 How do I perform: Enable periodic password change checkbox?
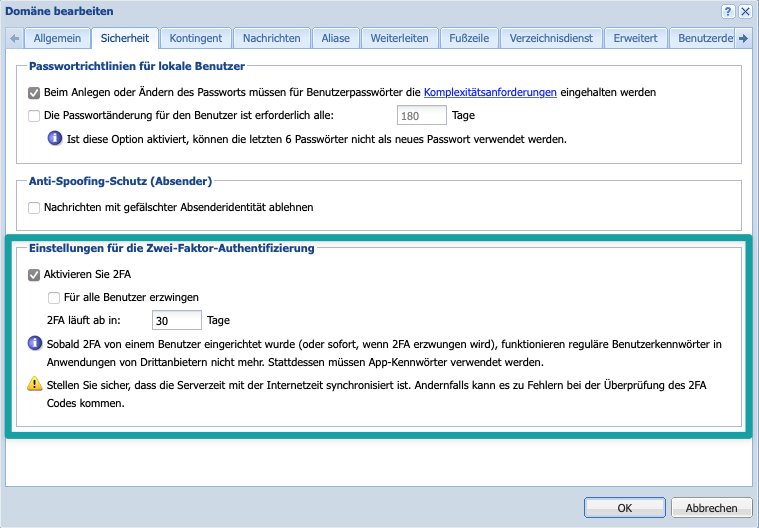click(34, 116)
